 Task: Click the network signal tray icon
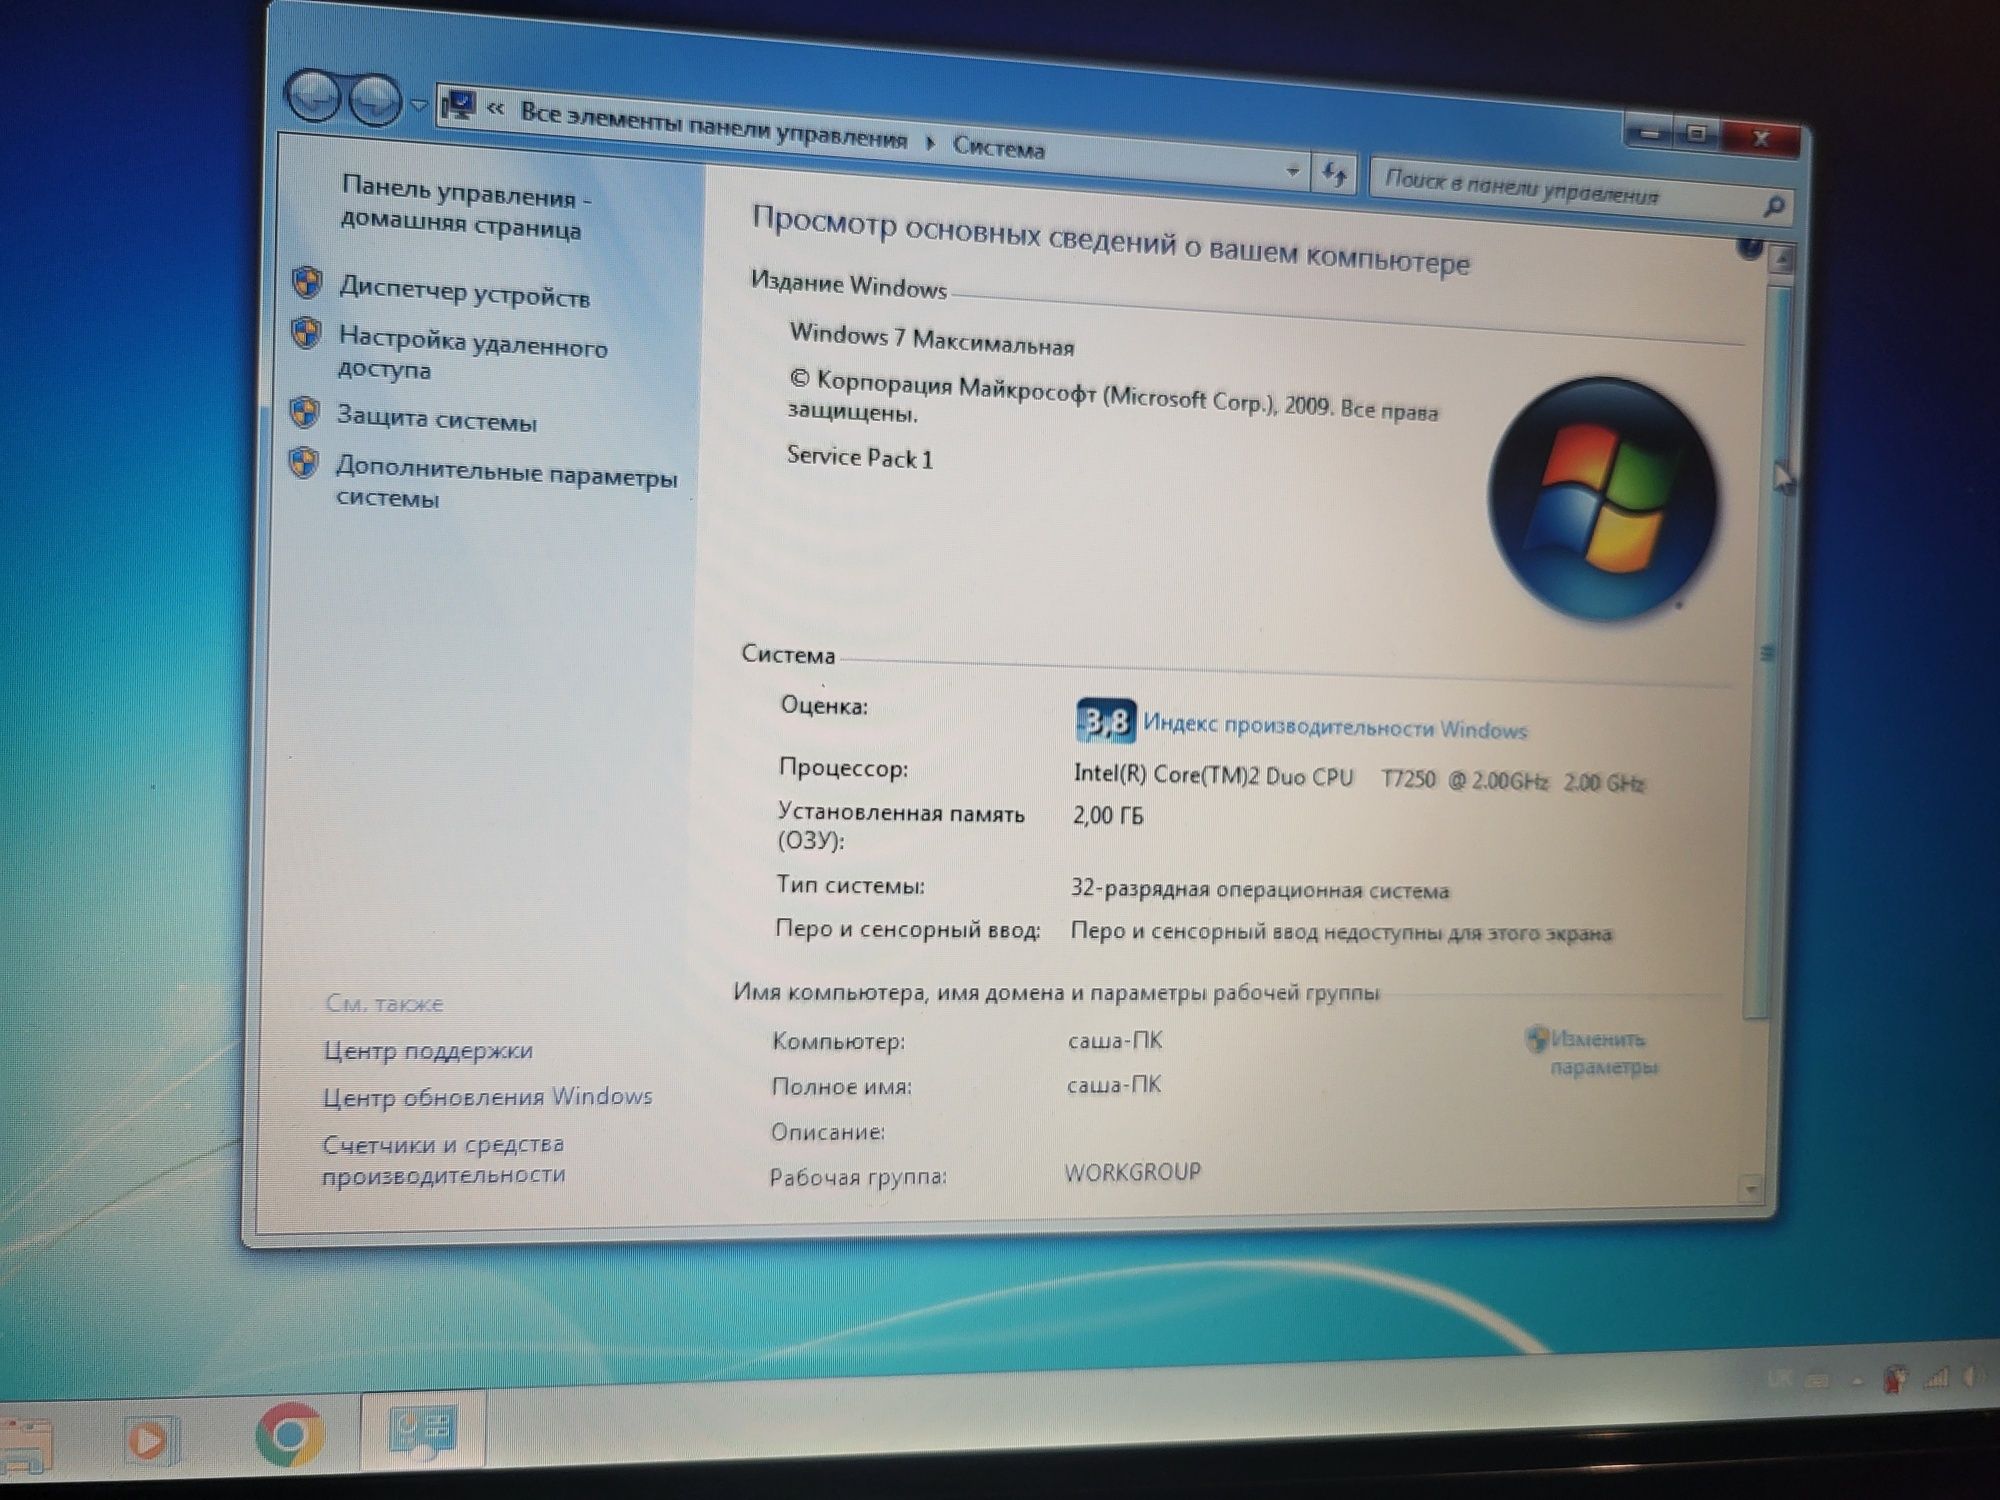click(1936, 1378)
